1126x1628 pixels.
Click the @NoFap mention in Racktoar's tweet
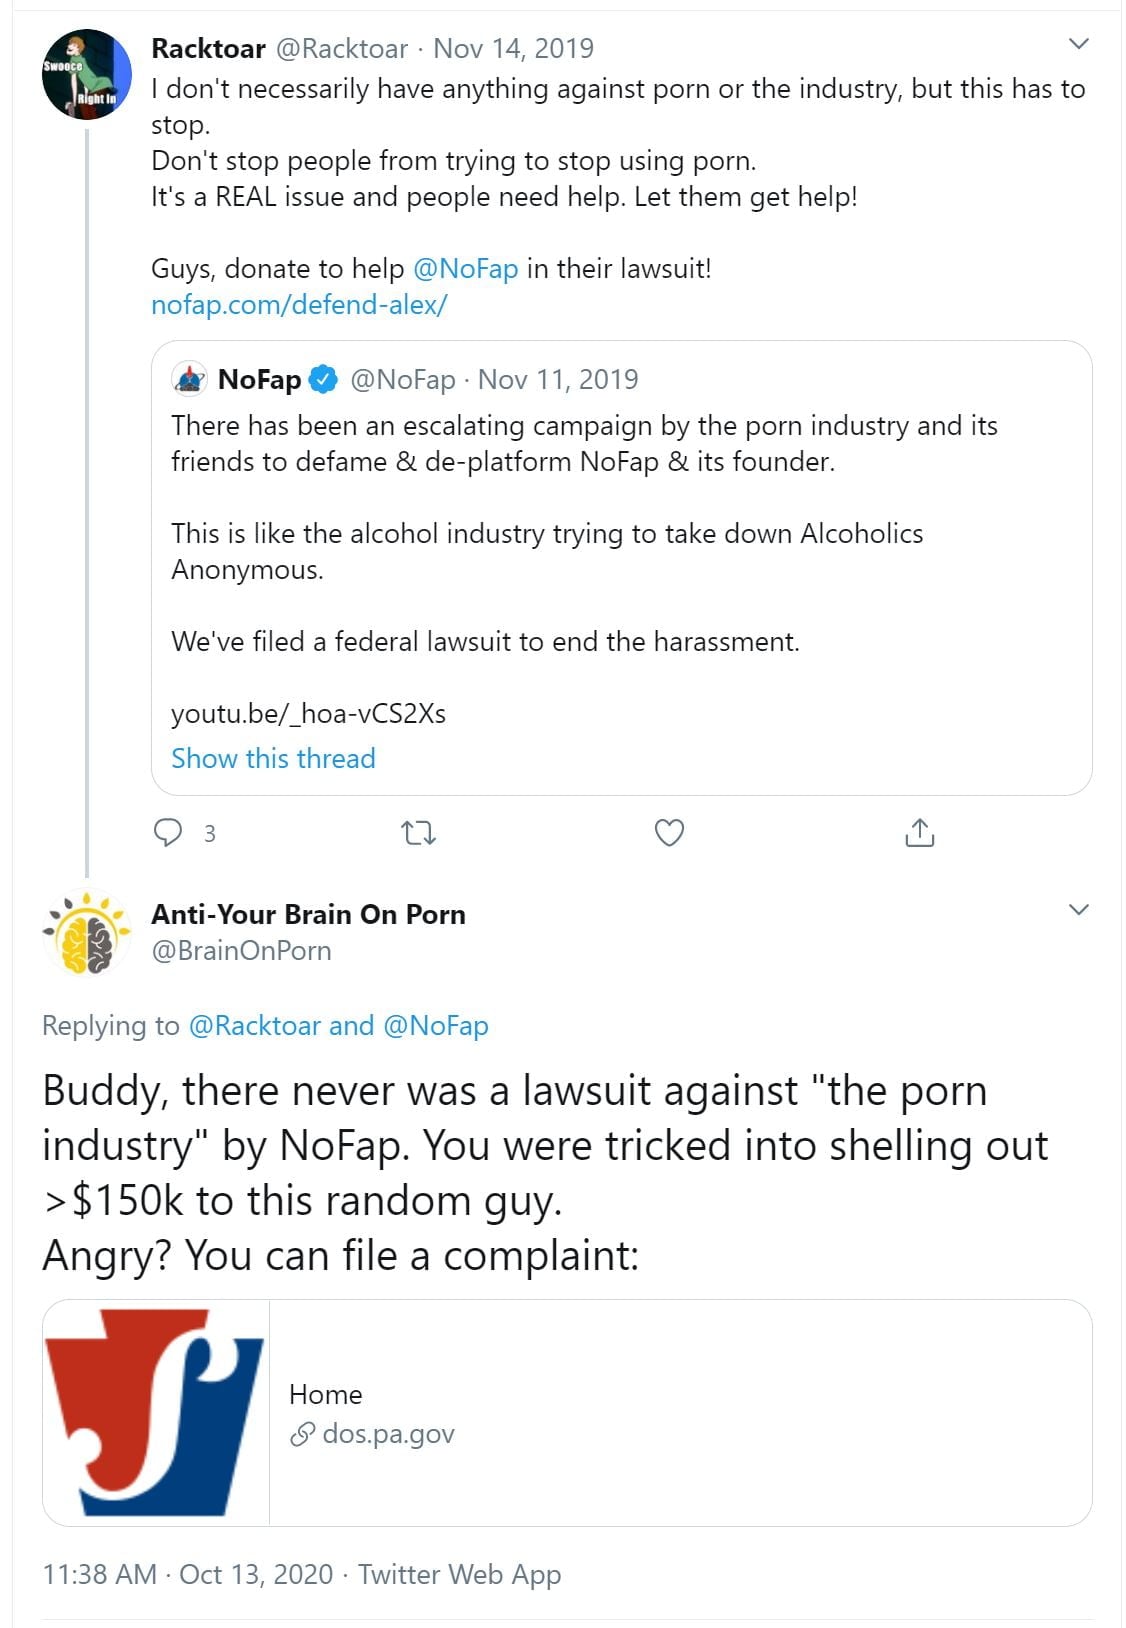pos(465,269)
